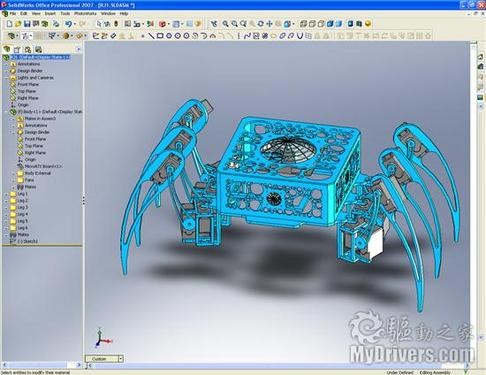Save the assembly with the floppy disk icon
This screenshot has height=375, width=486.
point(27,24)
